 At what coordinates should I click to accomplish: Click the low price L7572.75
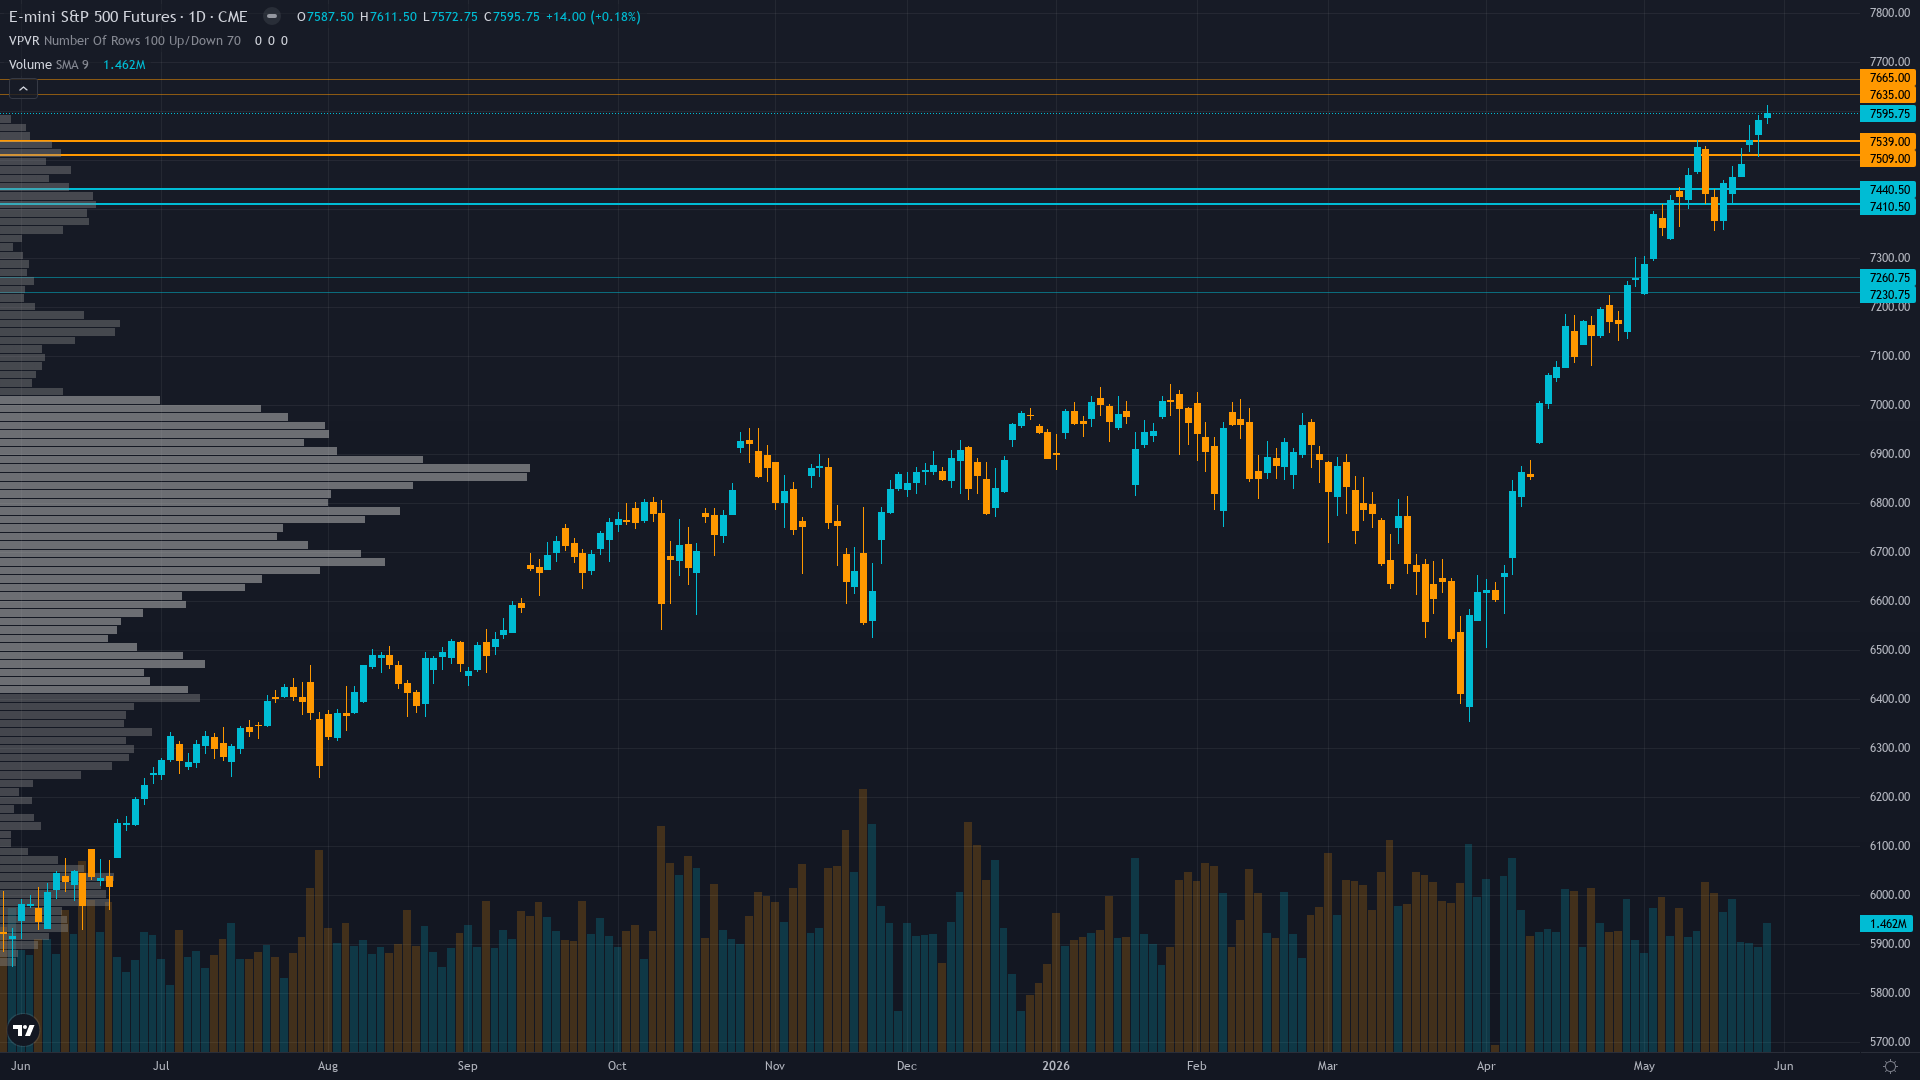pyautogui.click(x=450, y=17)
